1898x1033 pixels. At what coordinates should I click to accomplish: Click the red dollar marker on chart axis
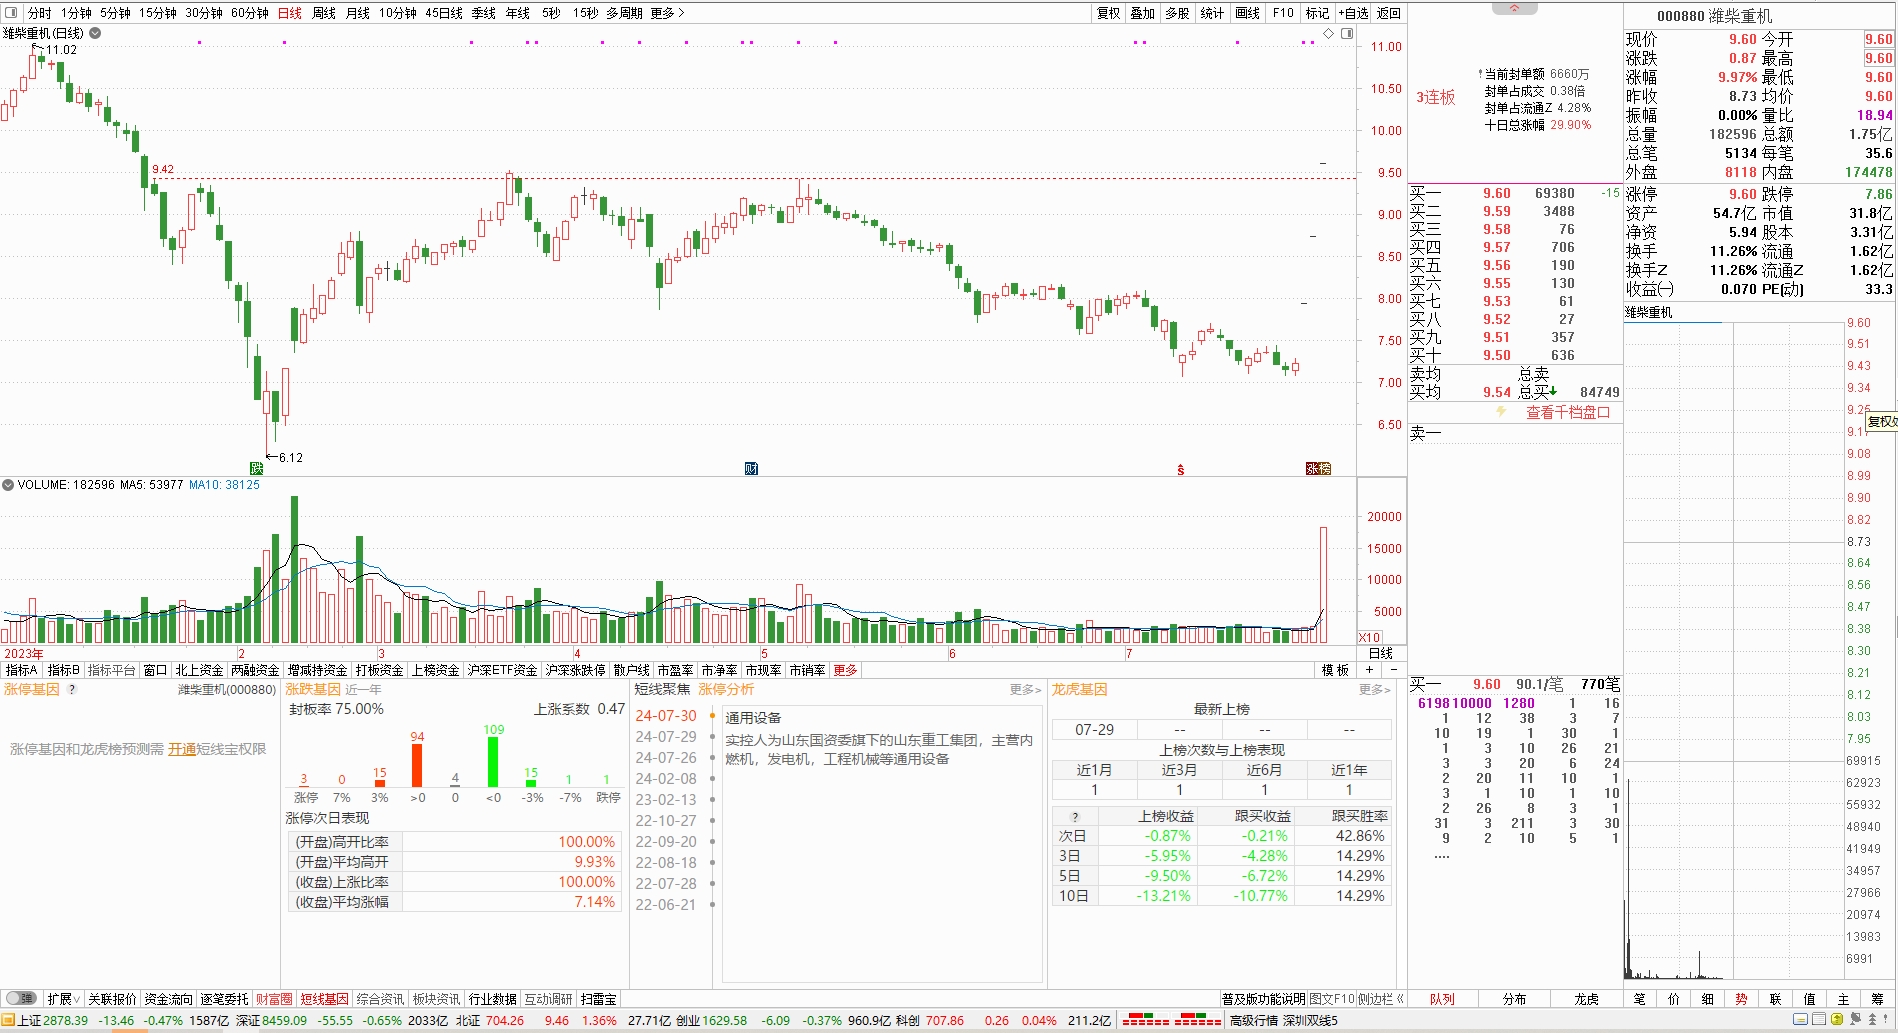click(1181, 469)
